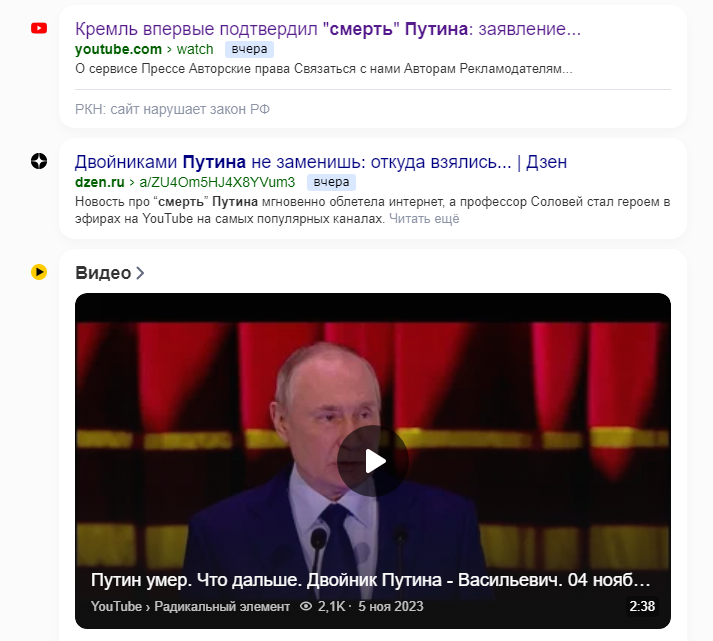The image size is (713, 641).
Task: Click the 2:38 duration badge
Action: [642, 606]
